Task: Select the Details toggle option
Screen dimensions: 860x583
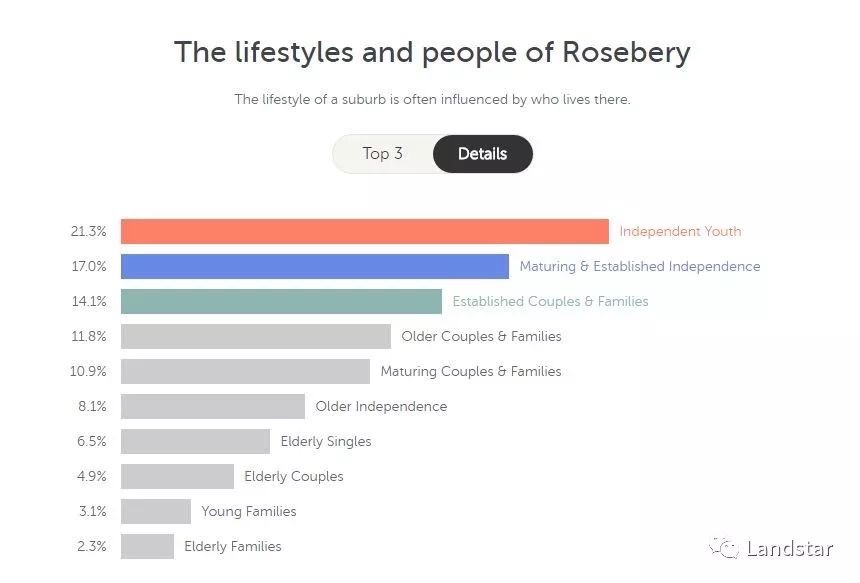Action: click(482, 154)
